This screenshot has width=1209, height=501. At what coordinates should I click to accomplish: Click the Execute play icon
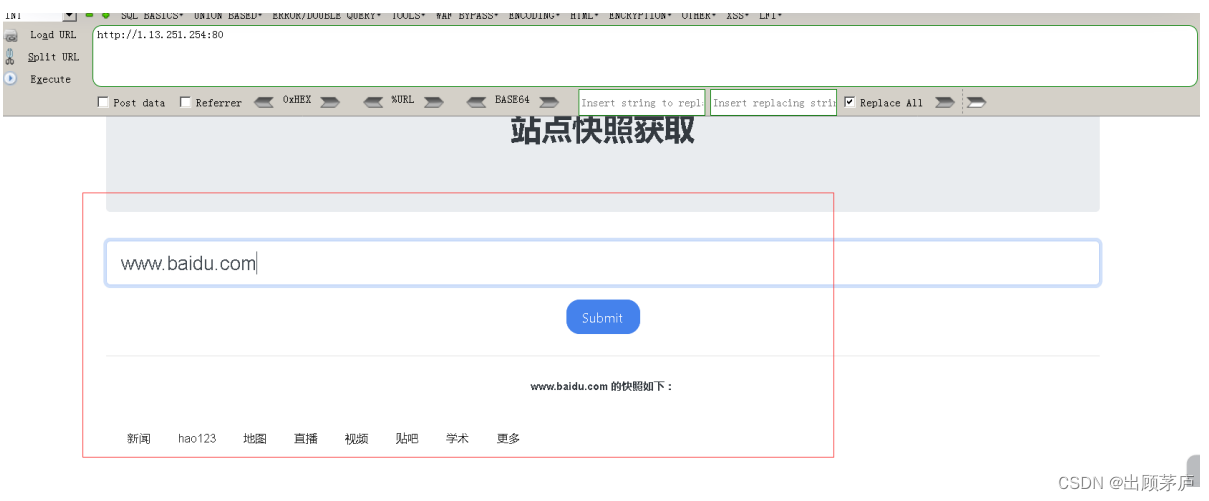[10, 78]
